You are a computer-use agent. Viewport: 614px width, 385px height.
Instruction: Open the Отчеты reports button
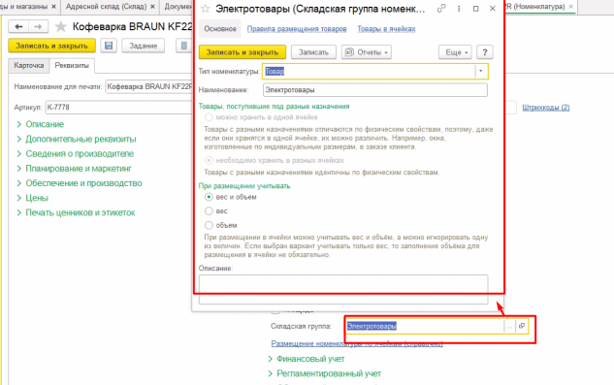pyautogui.click(x=366, y=52)
